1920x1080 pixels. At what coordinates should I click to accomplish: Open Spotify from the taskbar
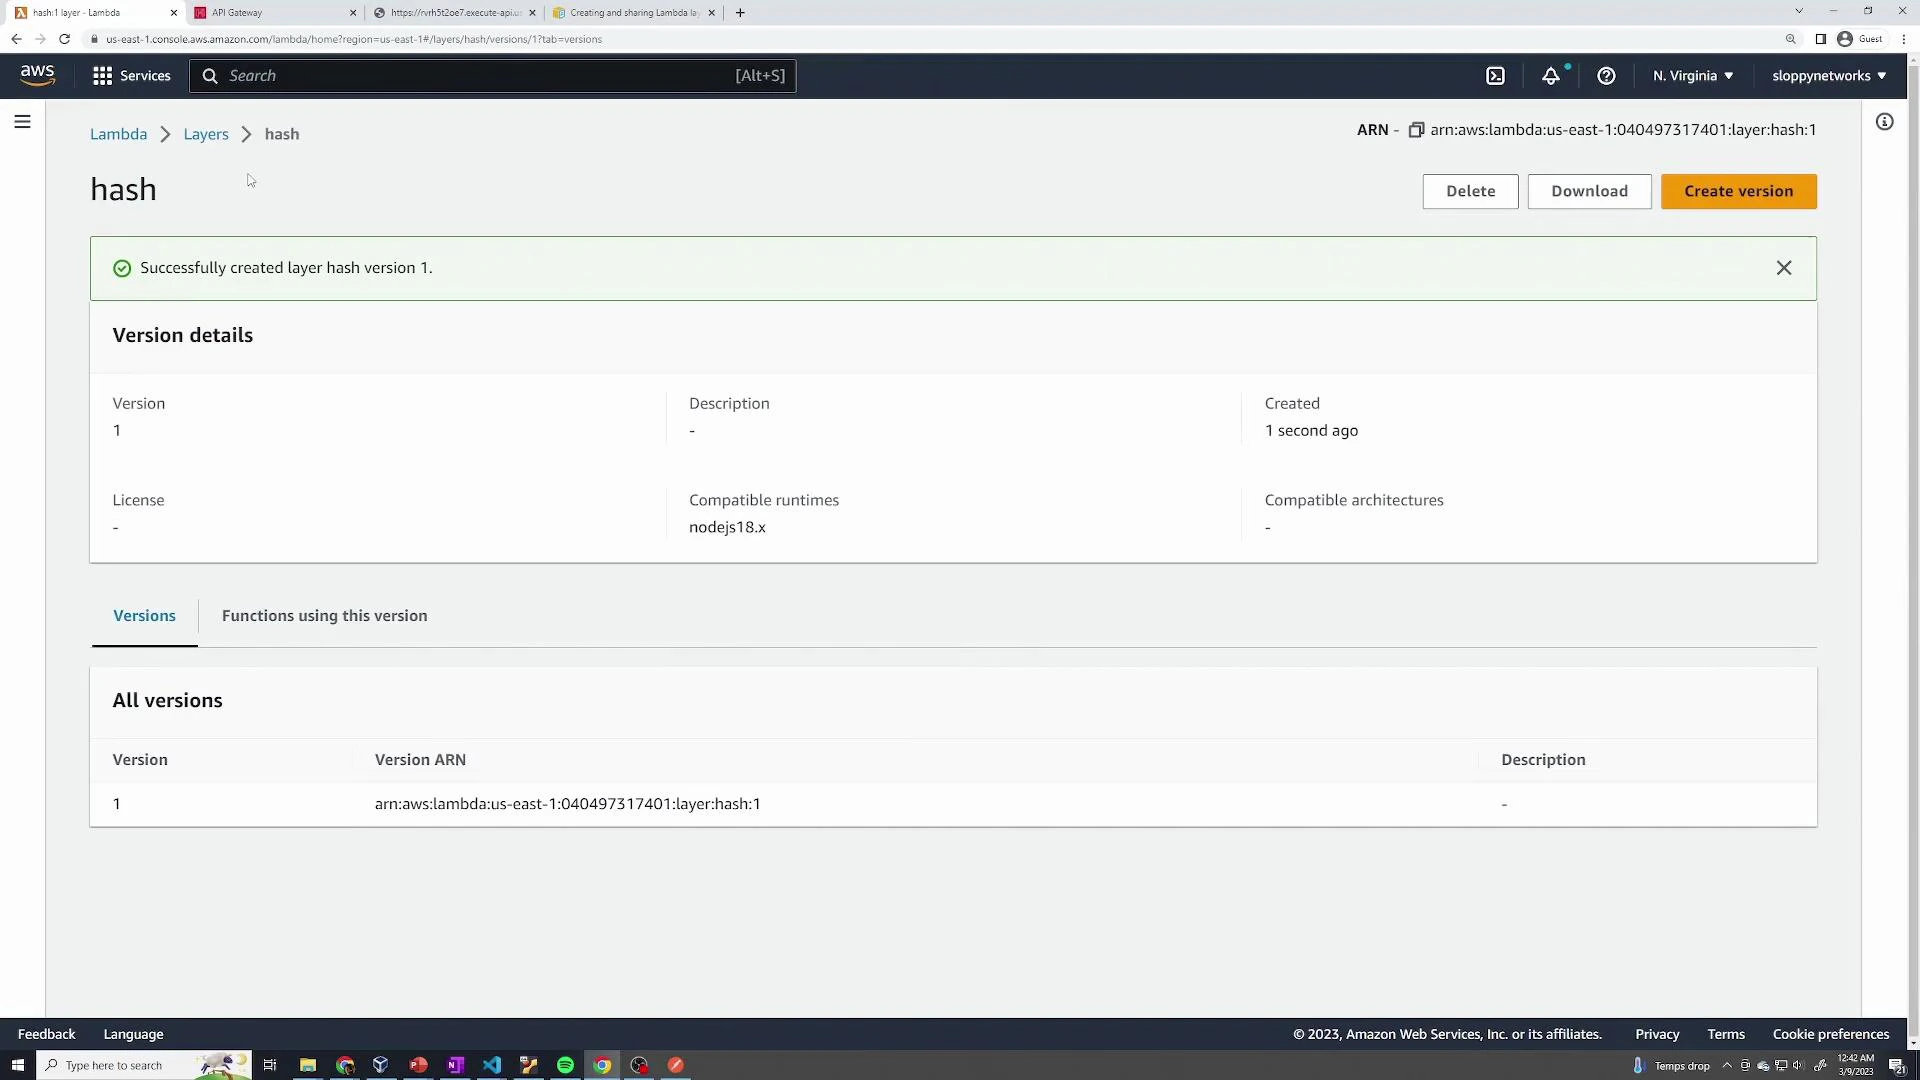pyautogui.click(x=565, y=1065)
